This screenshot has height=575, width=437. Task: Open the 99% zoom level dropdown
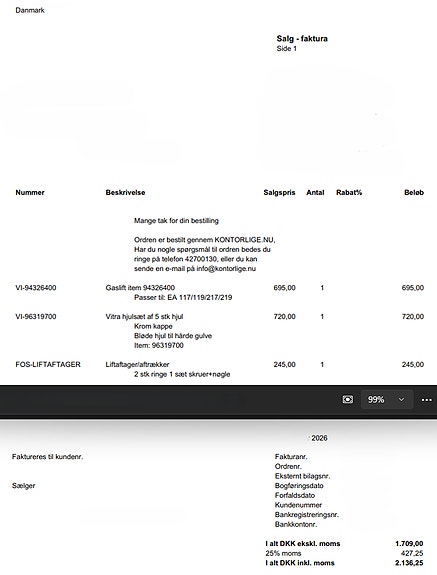click(x=387, y=399)
